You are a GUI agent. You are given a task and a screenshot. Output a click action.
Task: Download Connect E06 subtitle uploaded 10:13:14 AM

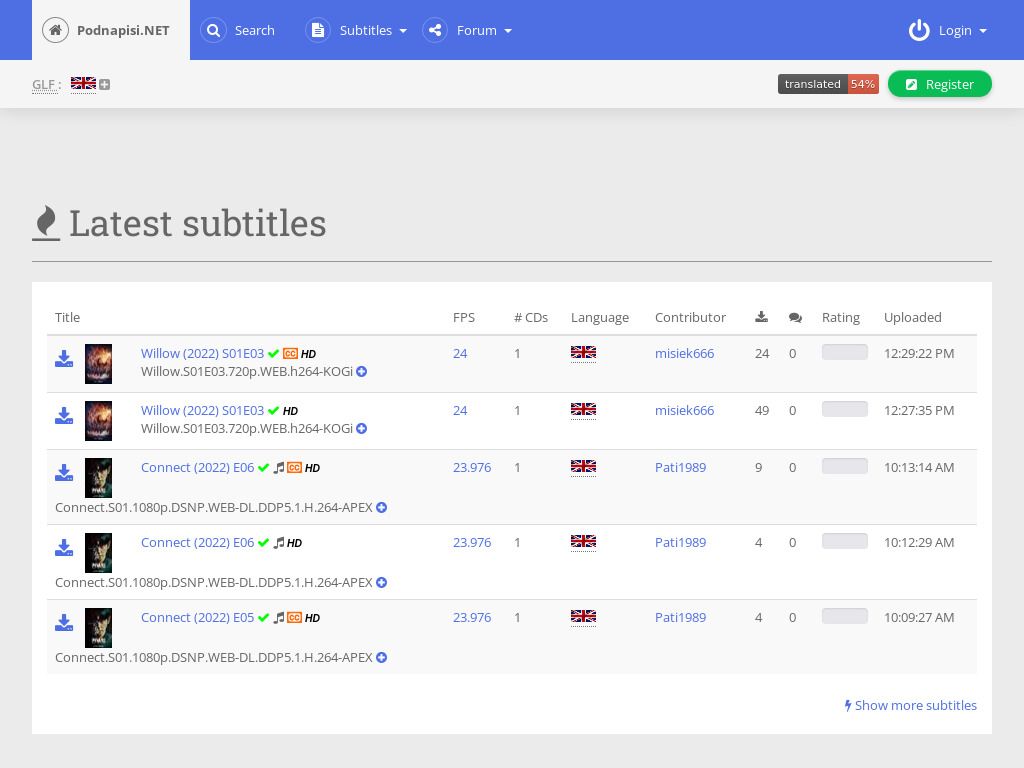64,472
